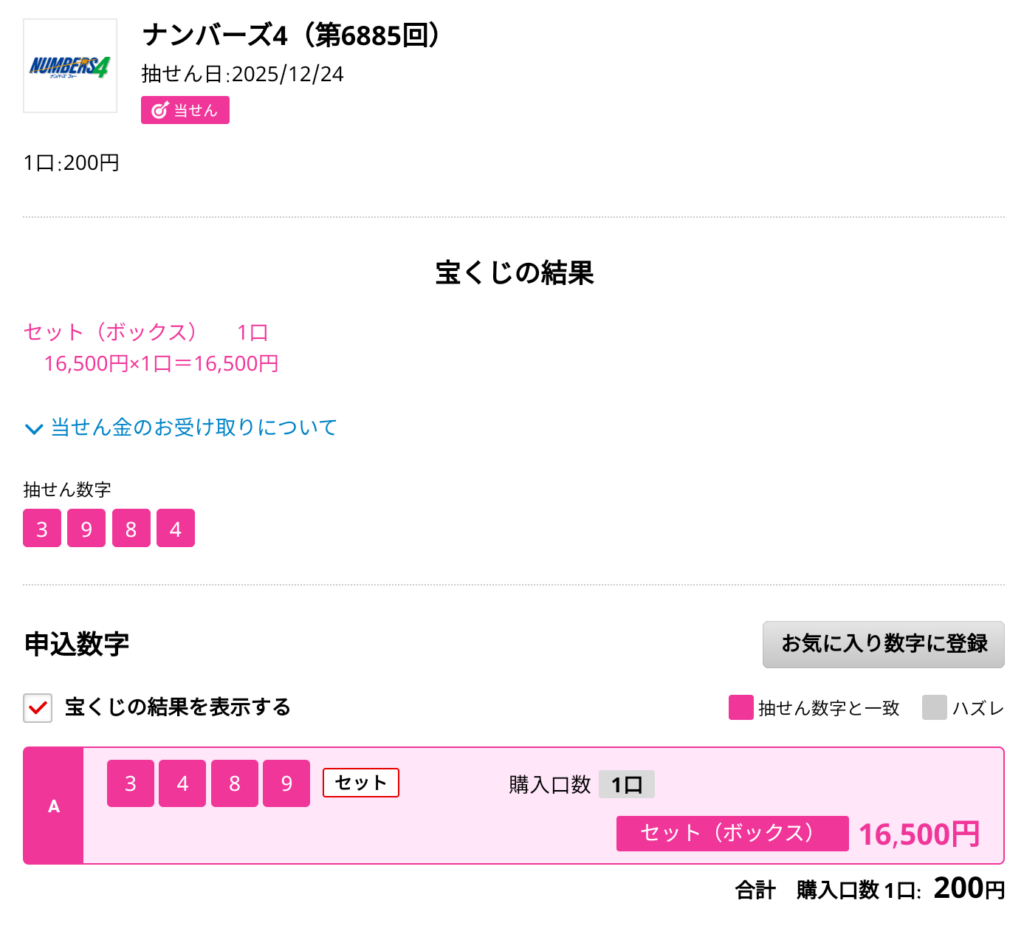The image size is (1024, 937).
Task: Click drawn number 9 tile
Action: (x=86, y=528)
